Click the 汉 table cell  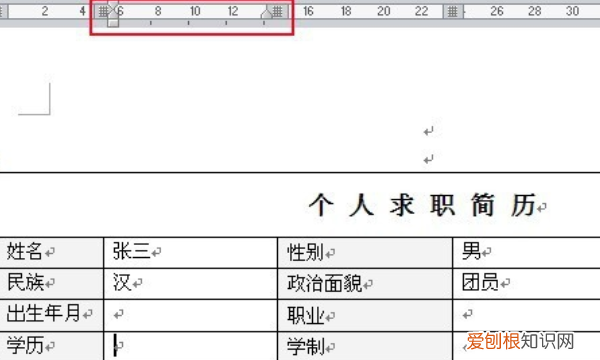(190, 283)
